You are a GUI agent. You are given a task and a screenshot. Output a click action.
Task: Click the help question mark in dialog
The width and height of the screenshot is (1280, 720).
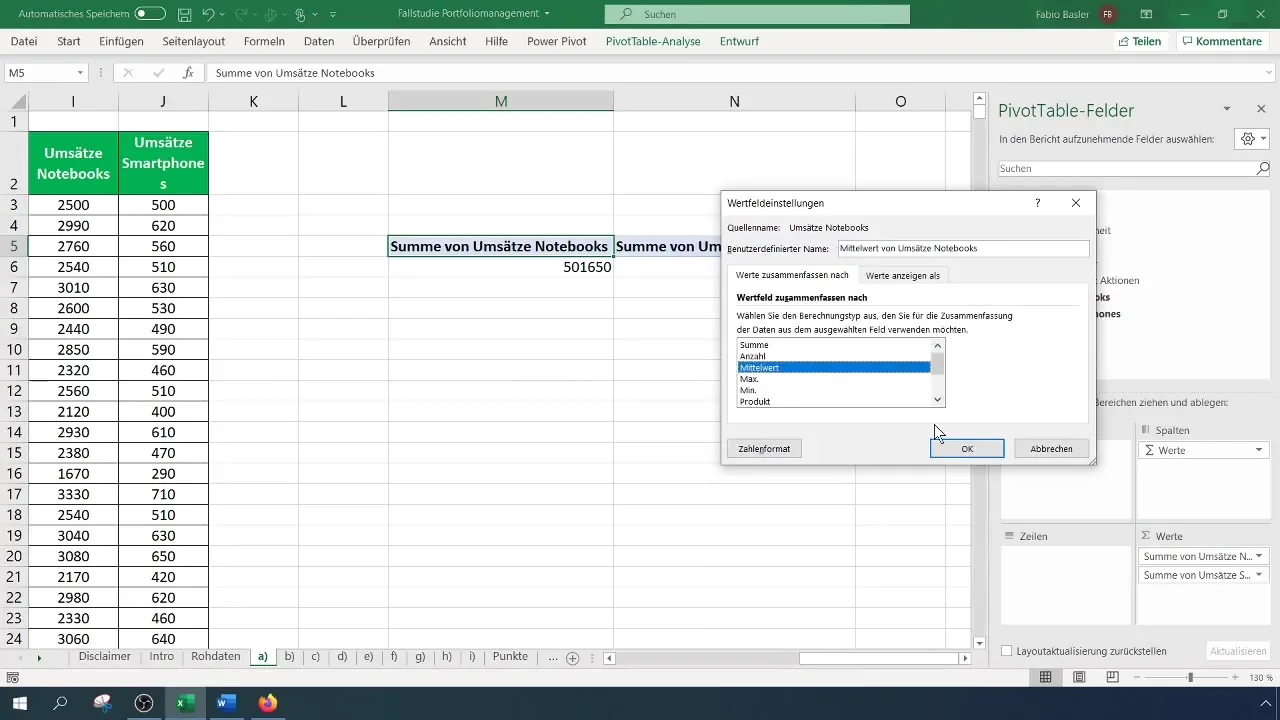point(1037,203)
